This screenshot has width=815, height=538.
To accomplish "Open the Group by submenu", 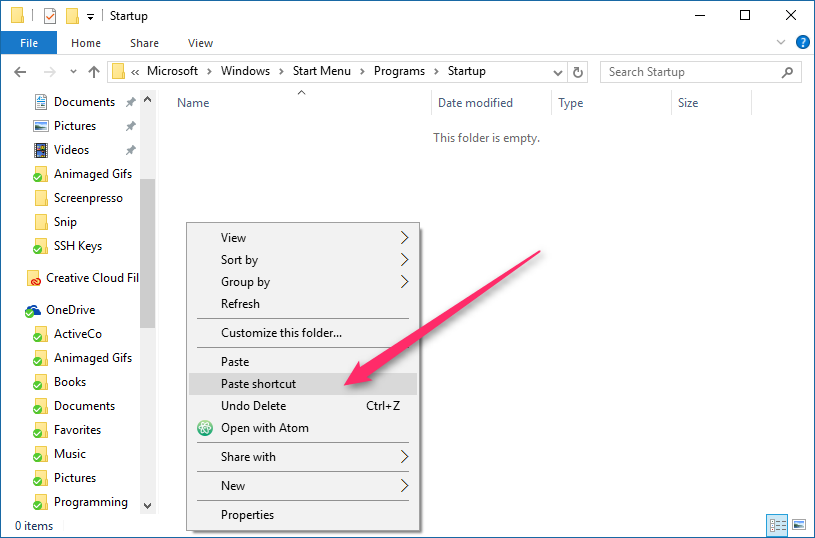I will (x=303, y=282).
